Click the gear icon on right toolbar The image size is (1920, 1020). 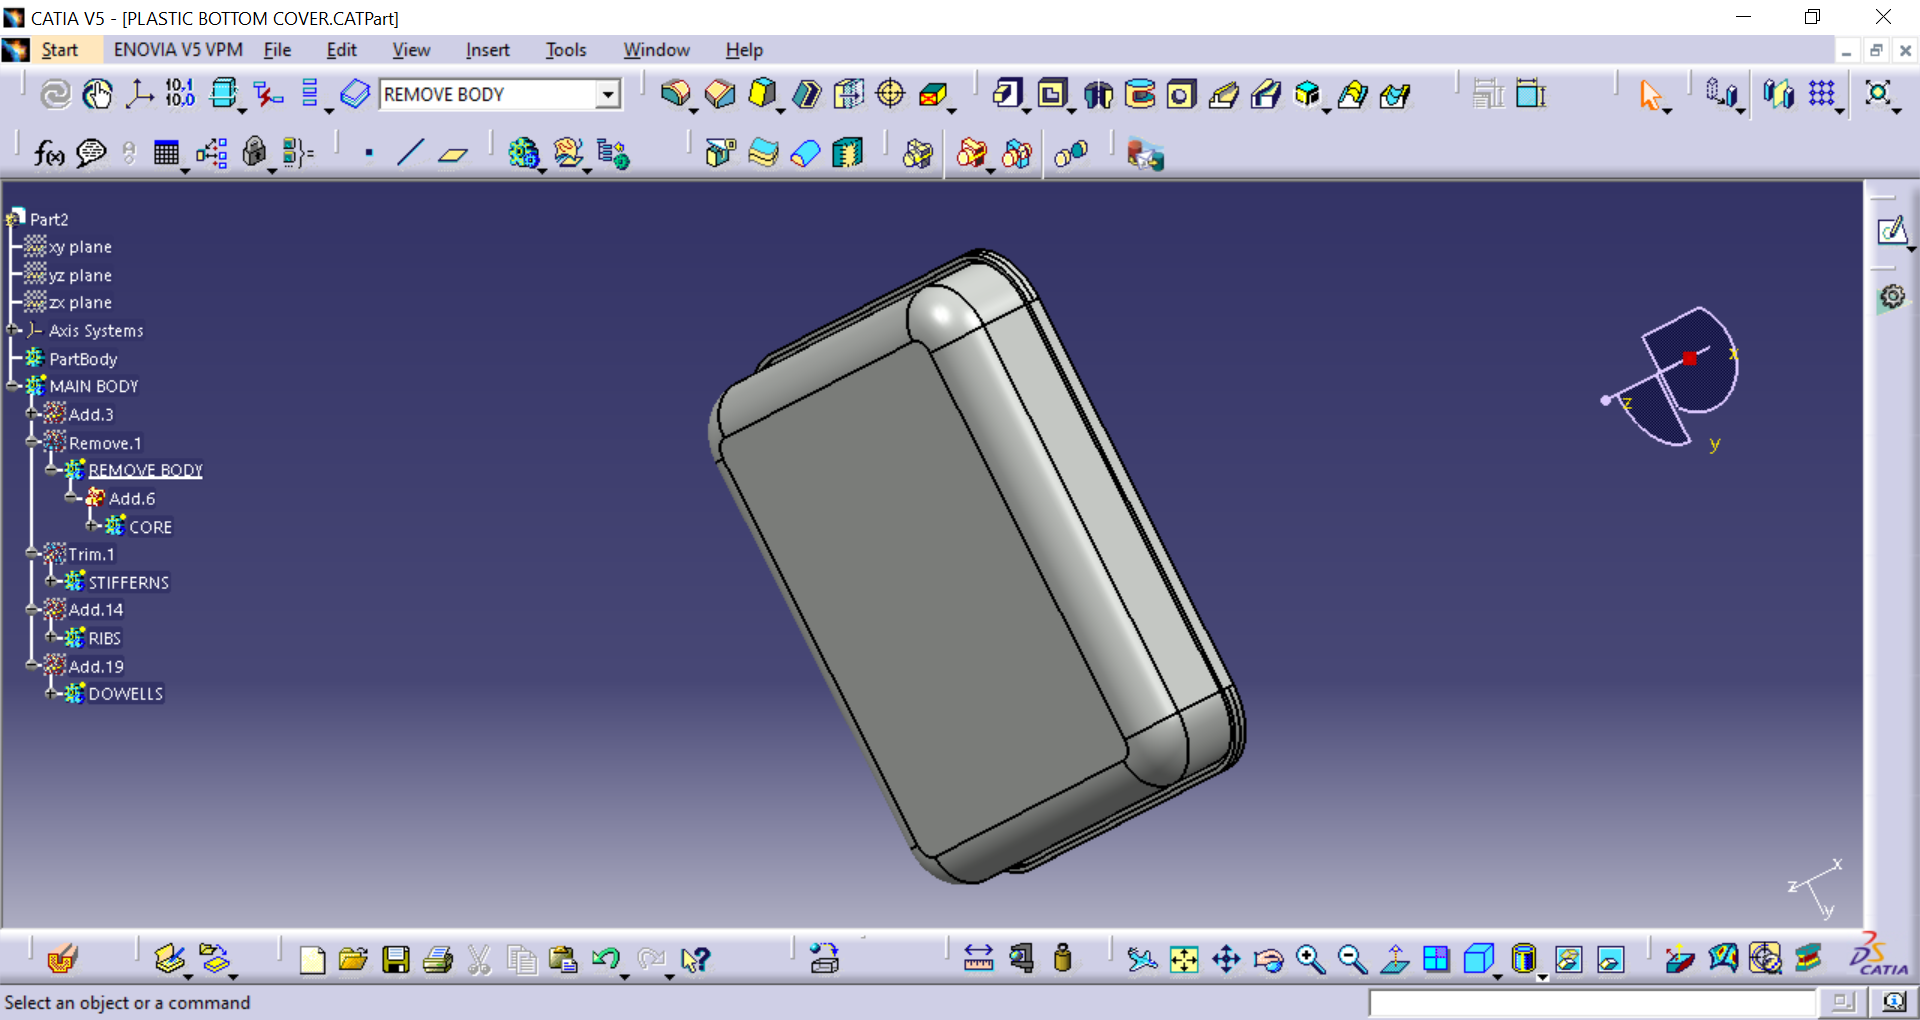tap(1891, 297)
